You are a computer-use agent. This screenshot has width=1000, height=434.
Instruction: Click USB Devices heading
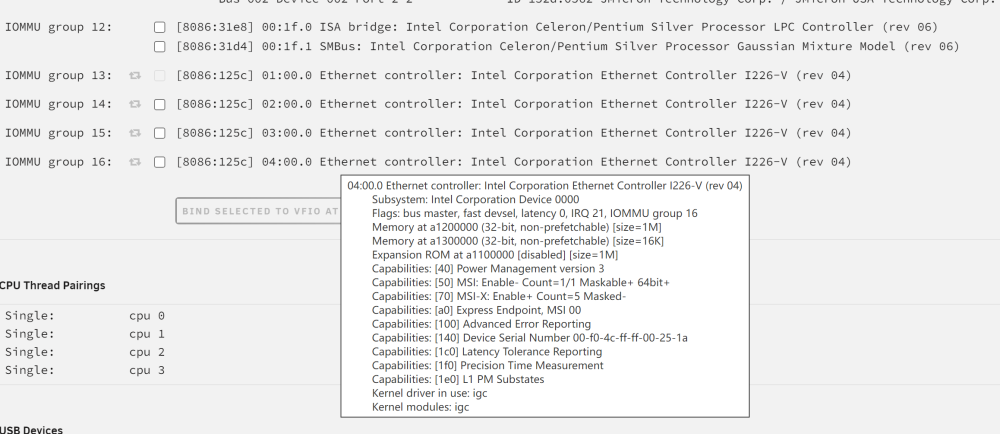[31, 430]
